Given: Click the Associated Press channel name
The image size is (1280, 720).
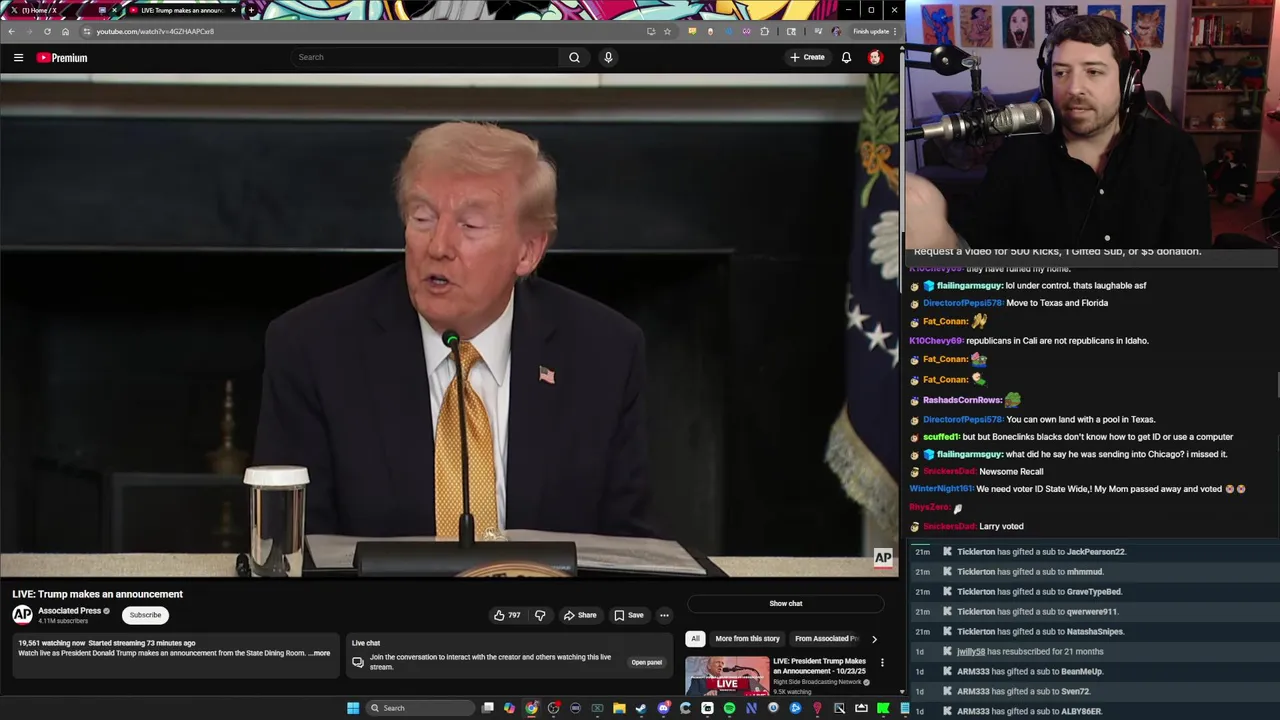Looking at the screenshot, I should coord(69,611).
